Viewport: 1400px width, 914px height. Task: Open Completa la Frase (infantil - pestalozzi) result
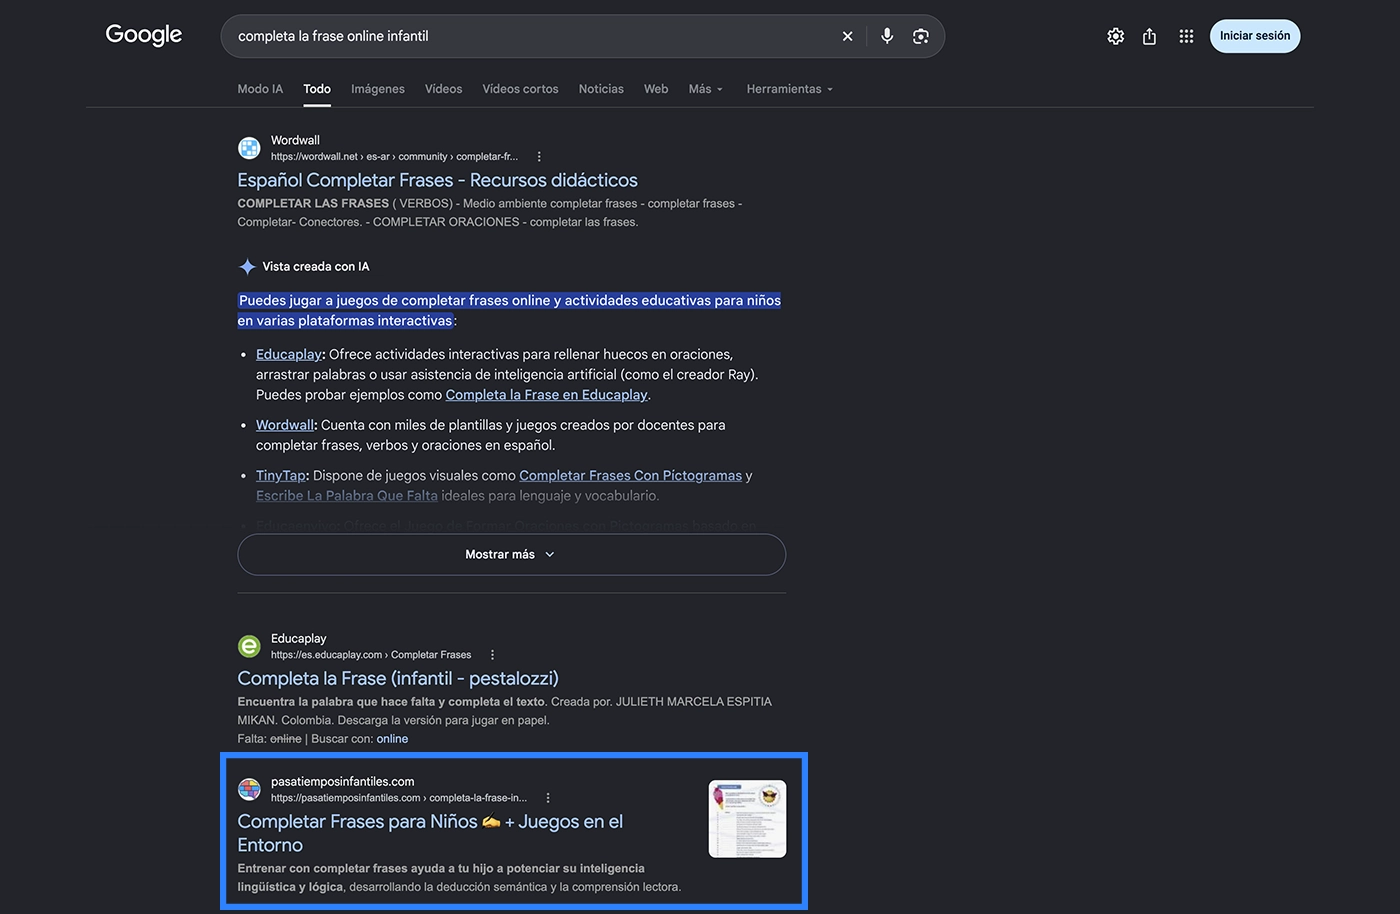pyautogui.click(x=398, y=678)
